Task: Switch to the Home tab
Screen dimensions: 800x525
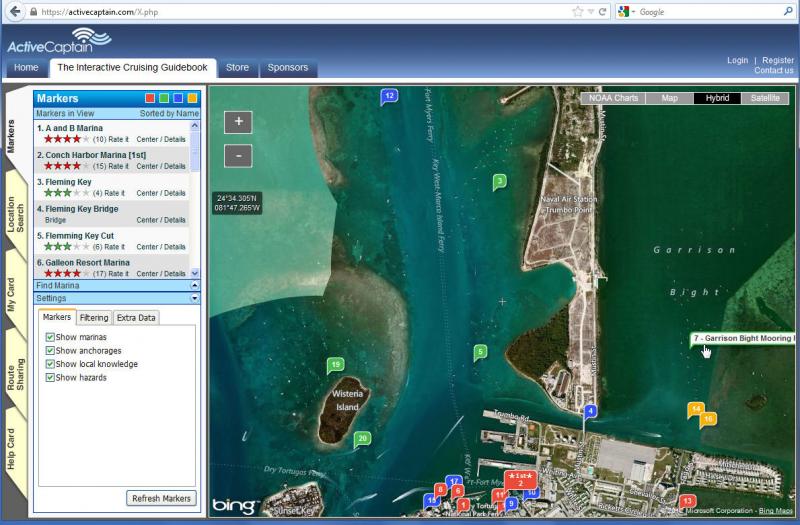Action: tap(26, 68)
